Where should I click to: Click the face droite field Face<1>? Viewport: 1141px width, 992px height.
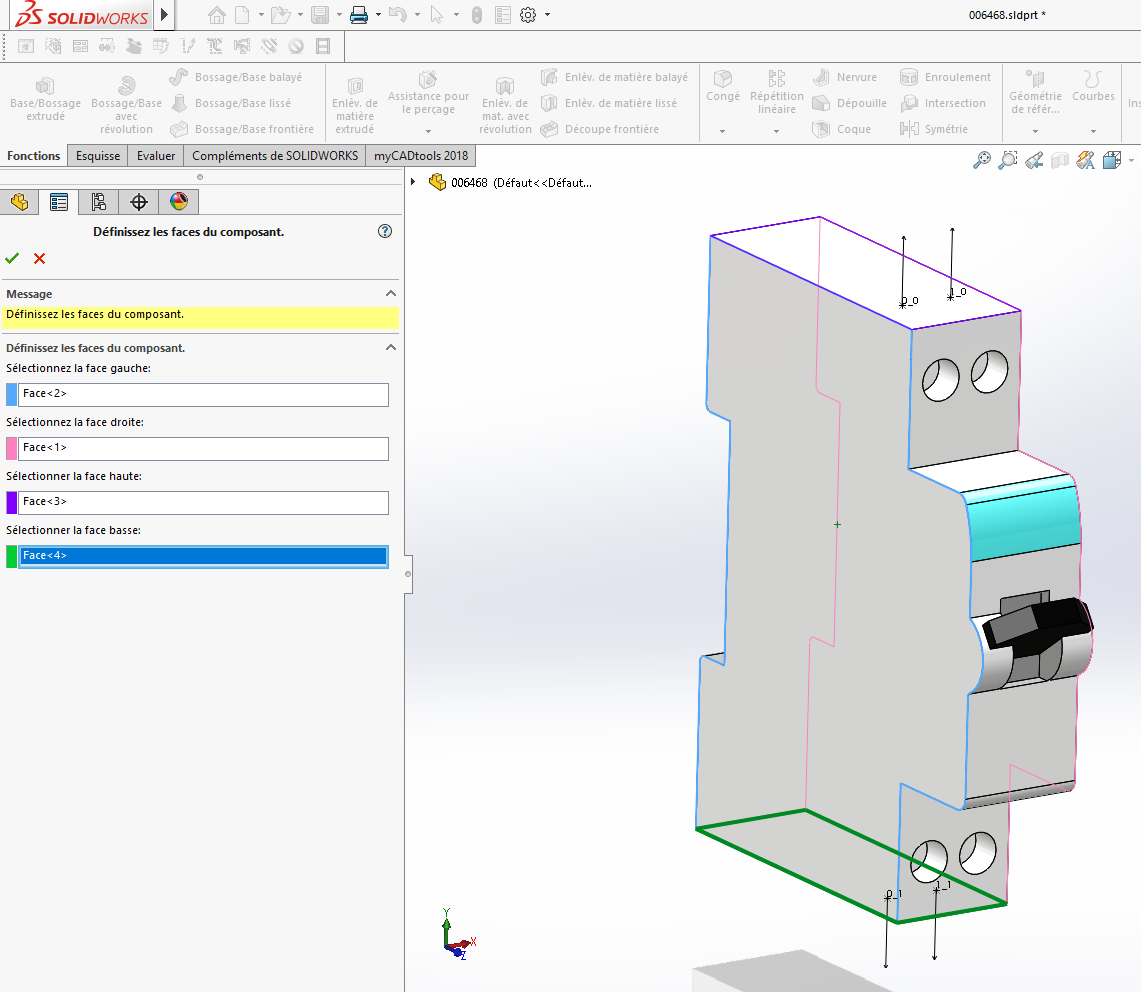(x=203, y=448)
